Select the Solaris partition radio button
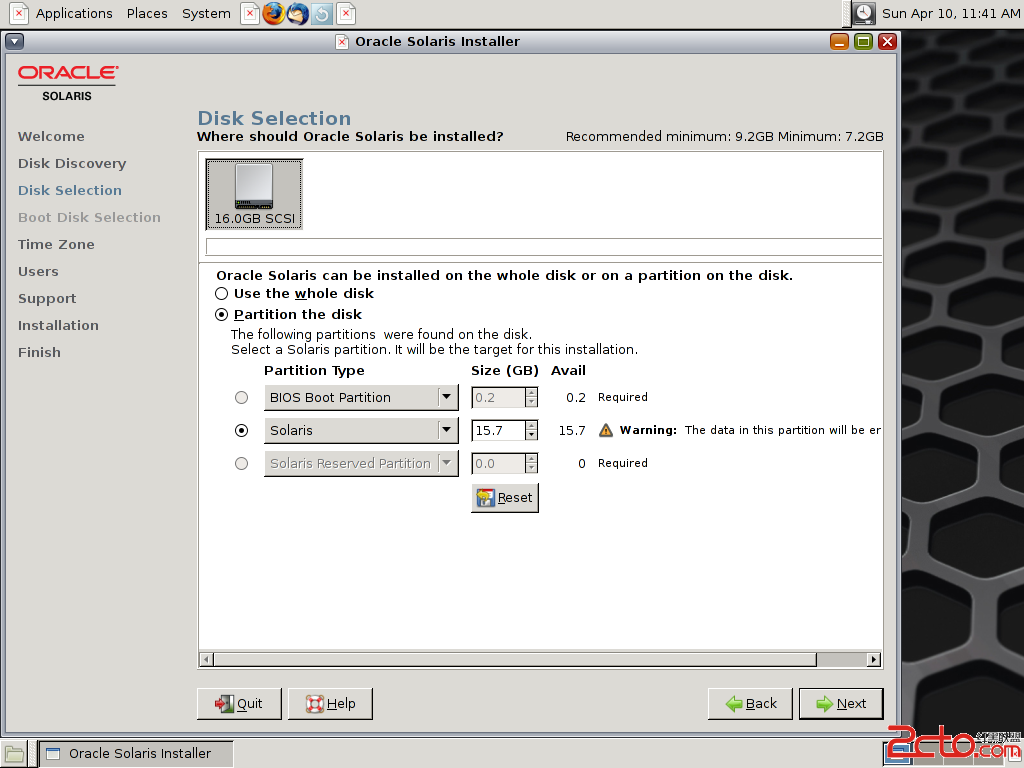This screenshot has height=768, width=1024. pos(242,430)
